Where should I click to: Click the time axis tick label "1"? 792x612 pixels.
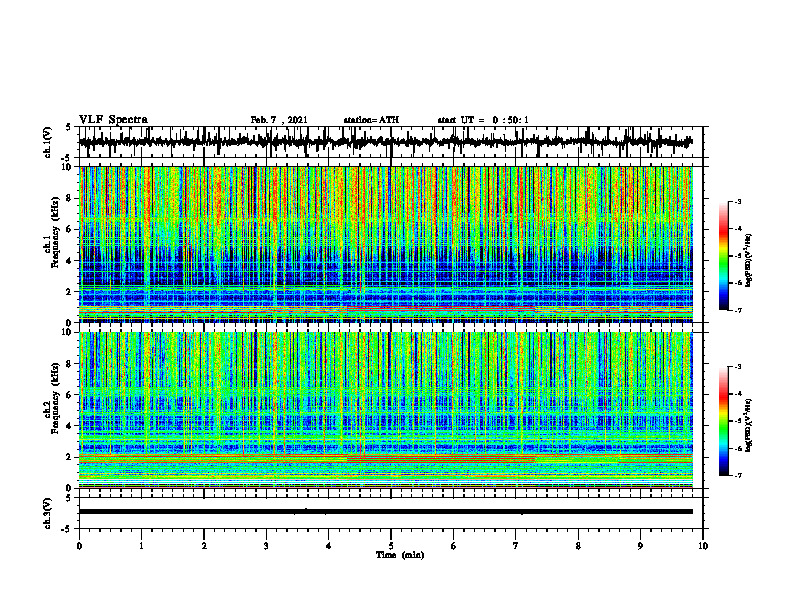[141, 546]
